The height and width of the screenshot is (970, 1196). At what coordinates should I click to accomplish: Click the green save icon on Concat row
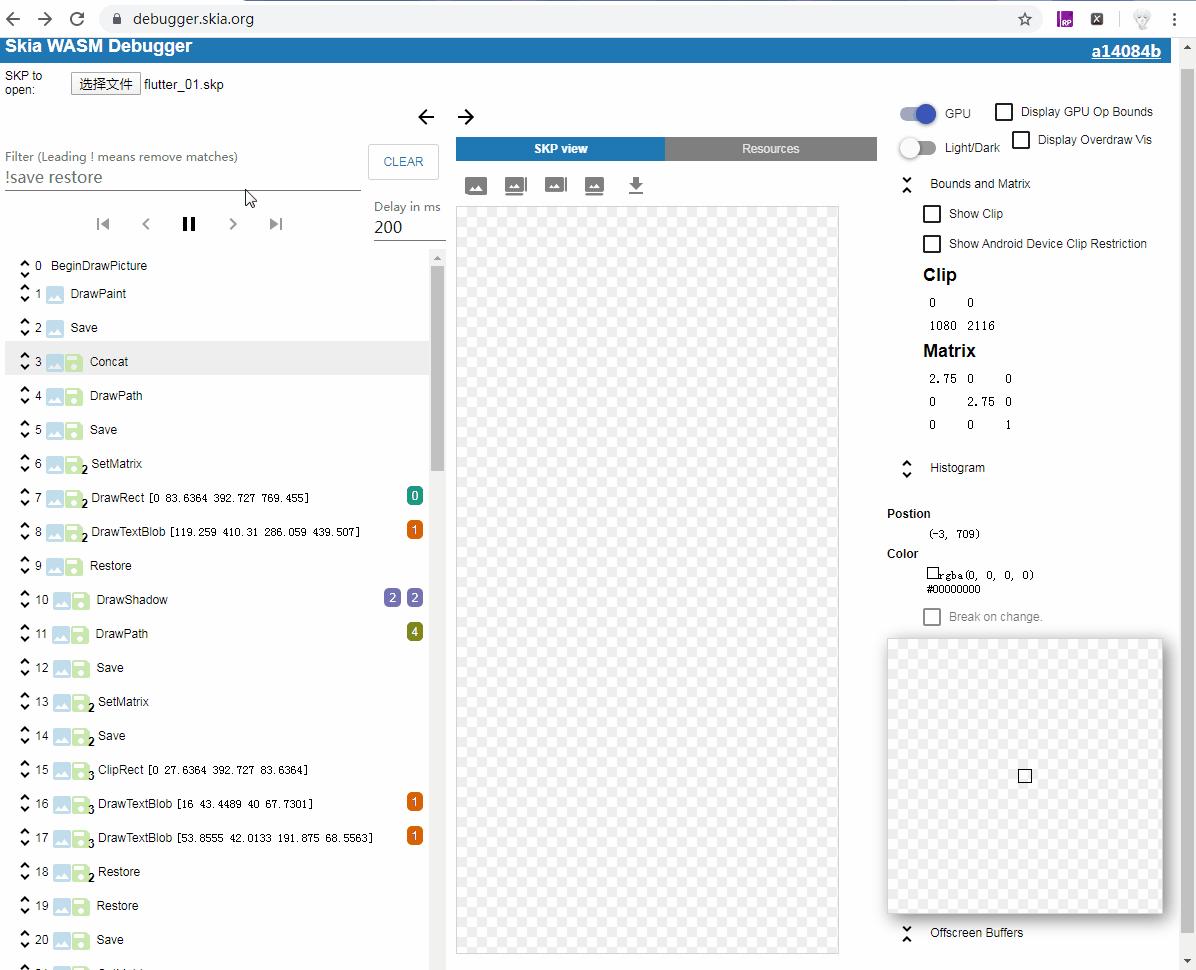click(x=74, y=362)
